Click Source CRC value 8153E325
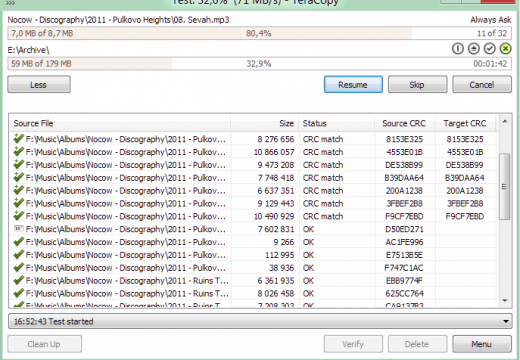 [x=404, y=139]
